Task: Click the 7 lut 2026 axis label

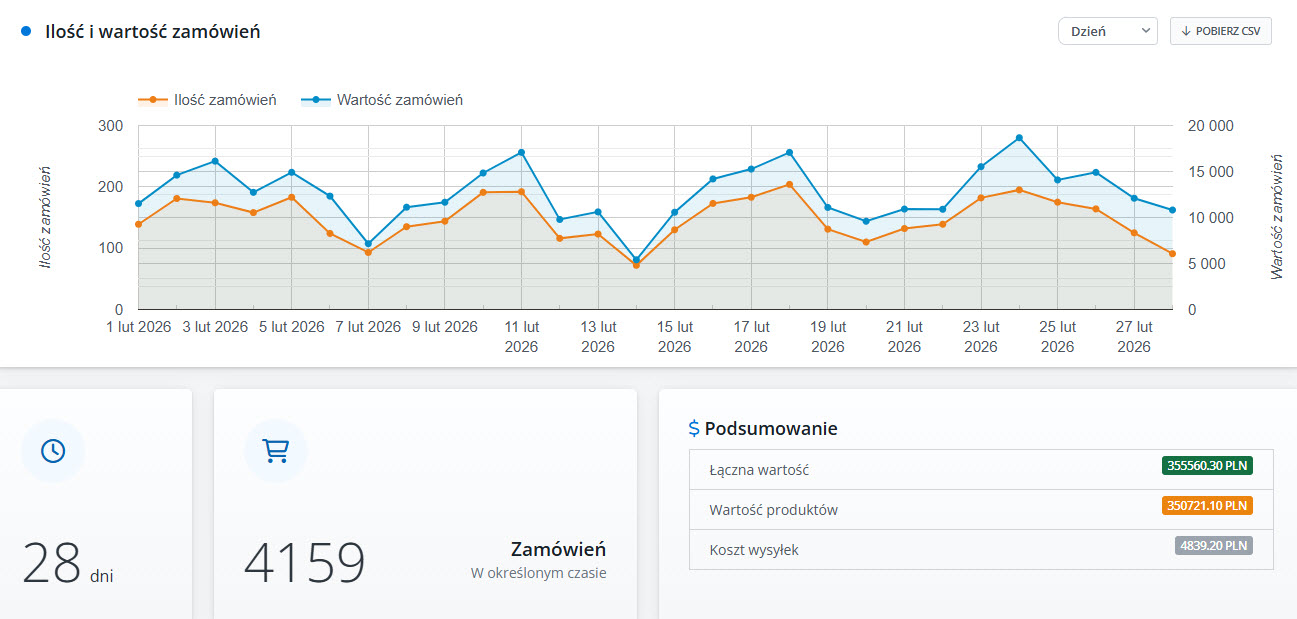Action: point(368,327)
